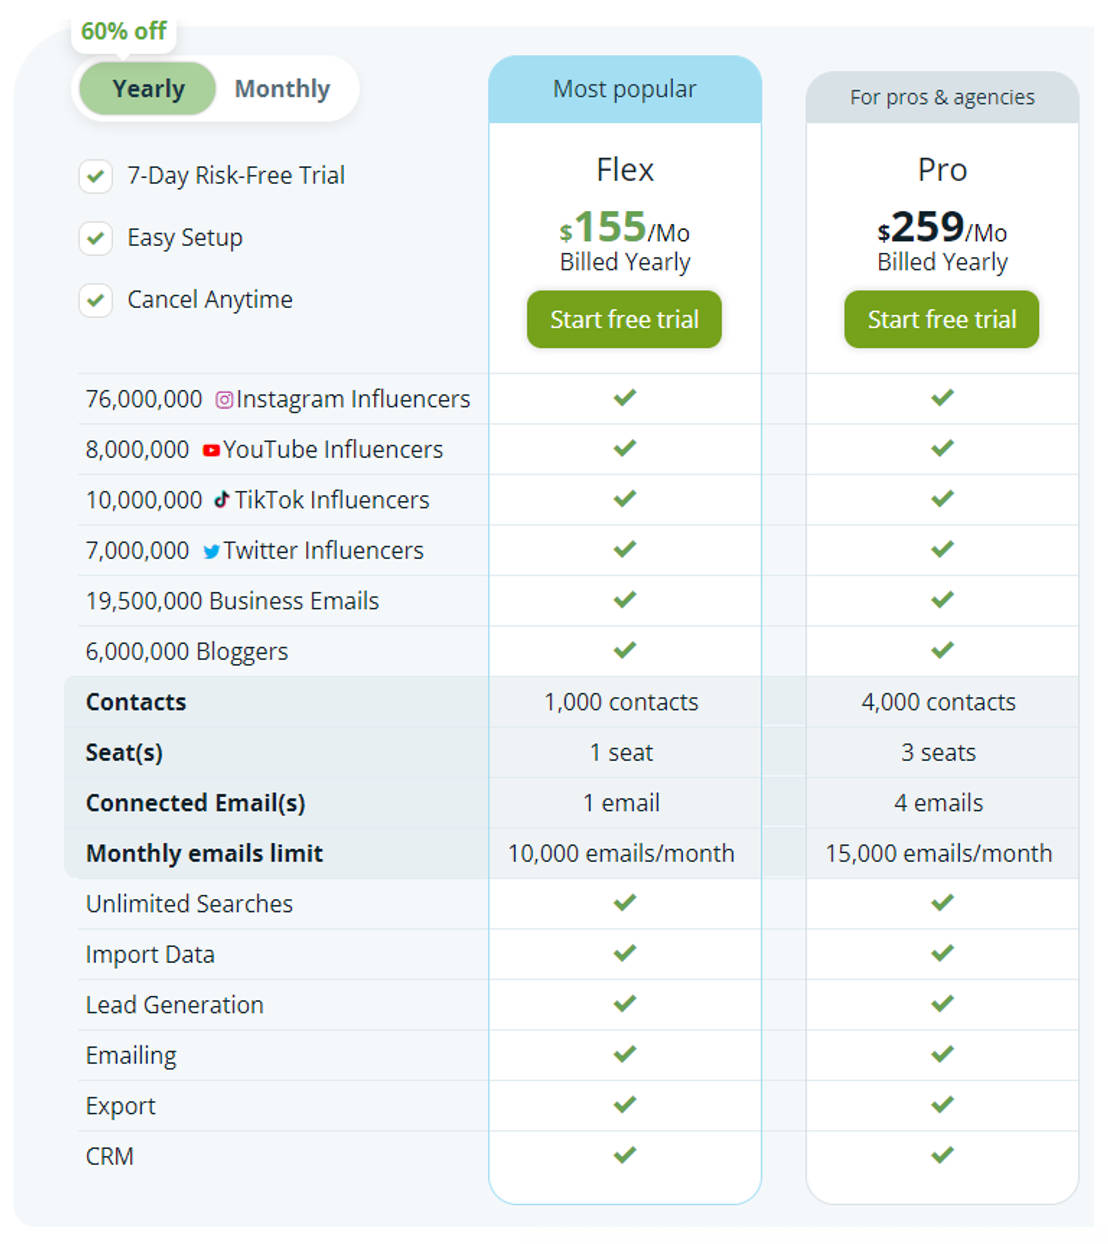Start free trial for Flex plan
1108x1244 pixels.
pyautogui.click(x=624, y=320)
